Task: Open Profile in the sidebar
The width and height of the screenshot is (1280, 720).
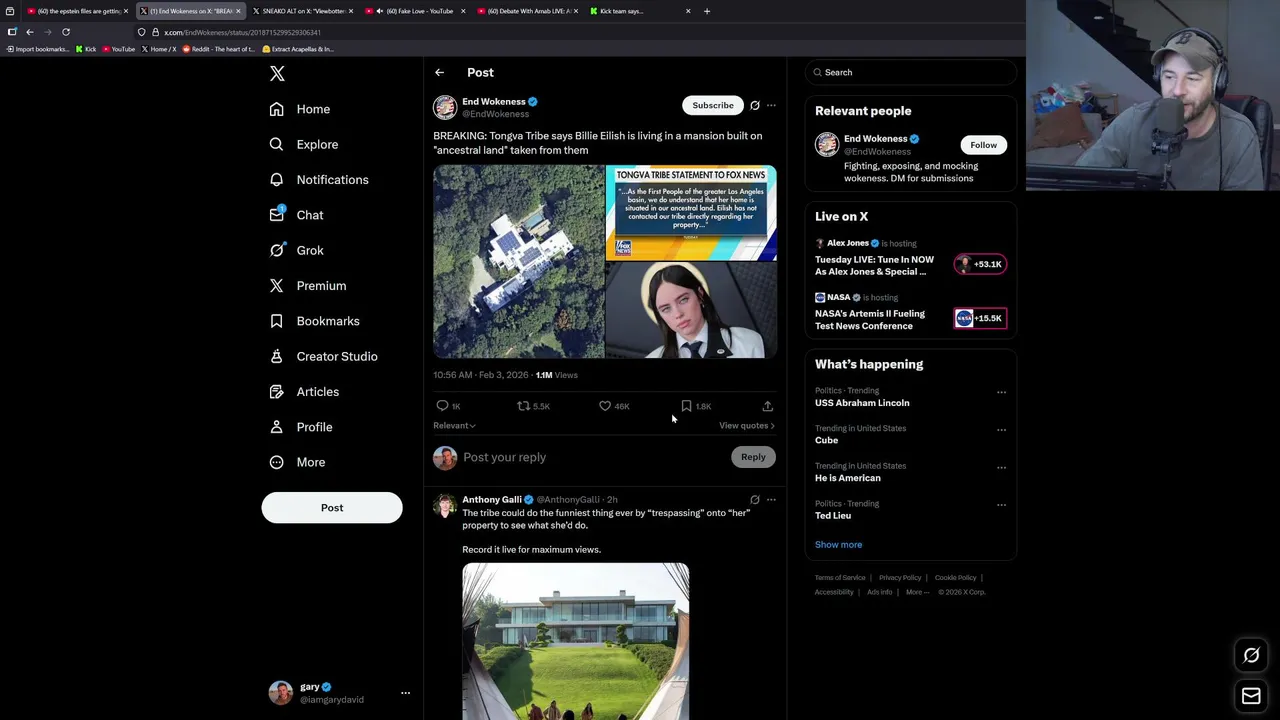Action: pyautogui.click(x=301, y=427)
